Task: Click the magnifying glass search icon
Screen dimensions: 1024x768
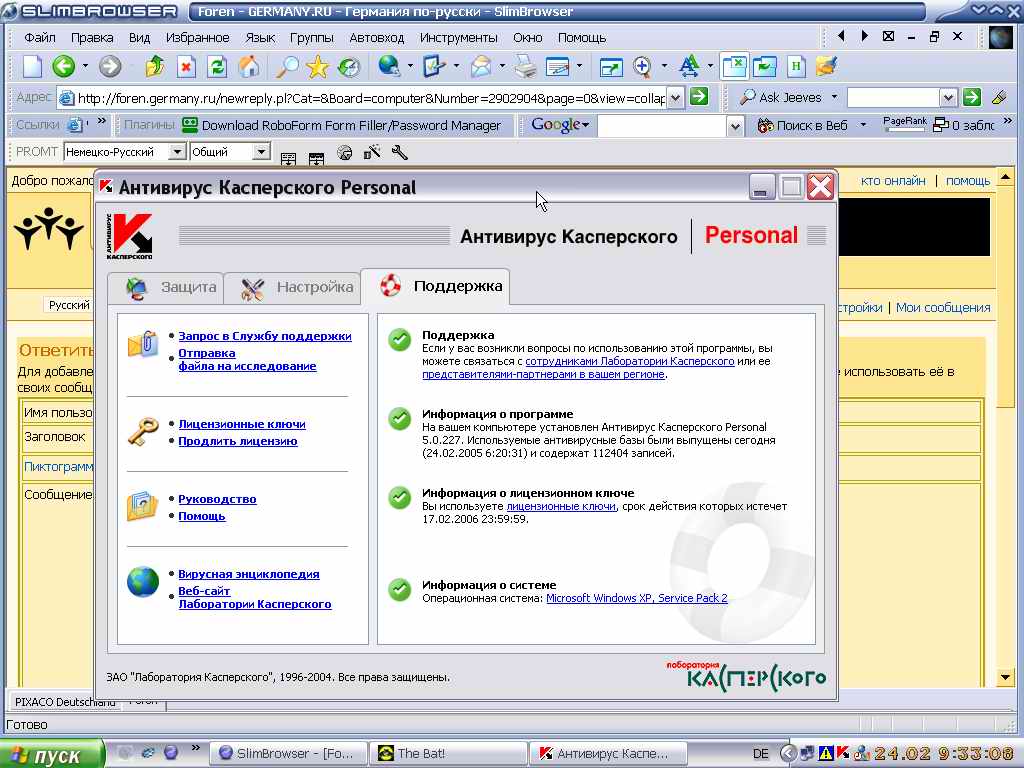Action: (287, 67)
